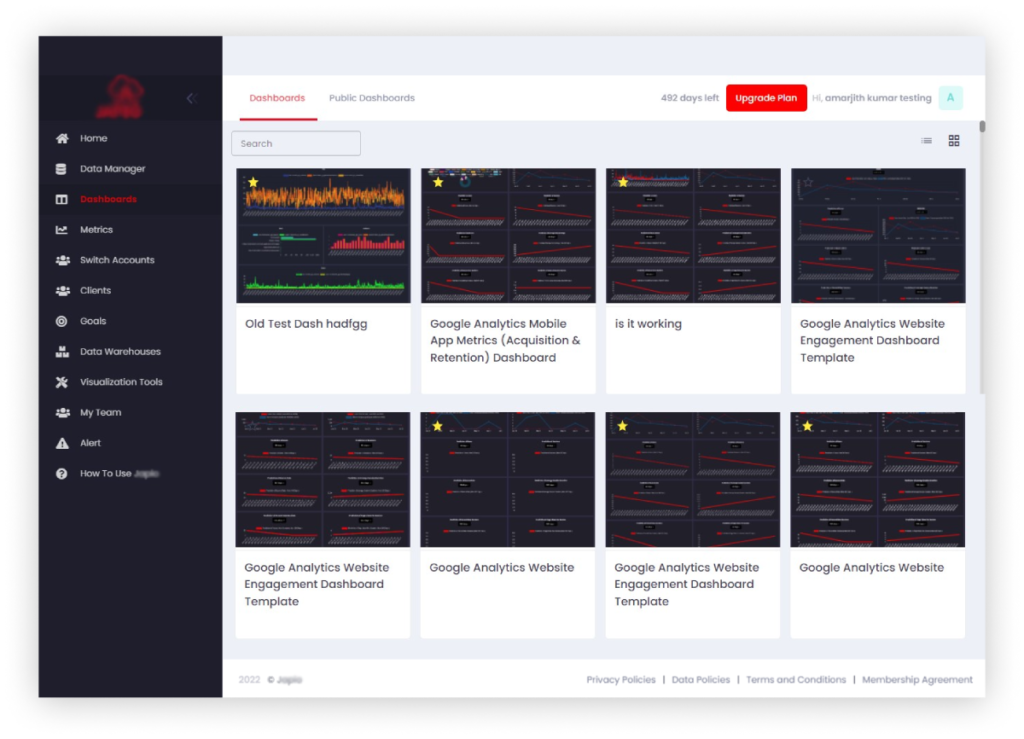Switch the dashboards to list view

pos(926,141)
